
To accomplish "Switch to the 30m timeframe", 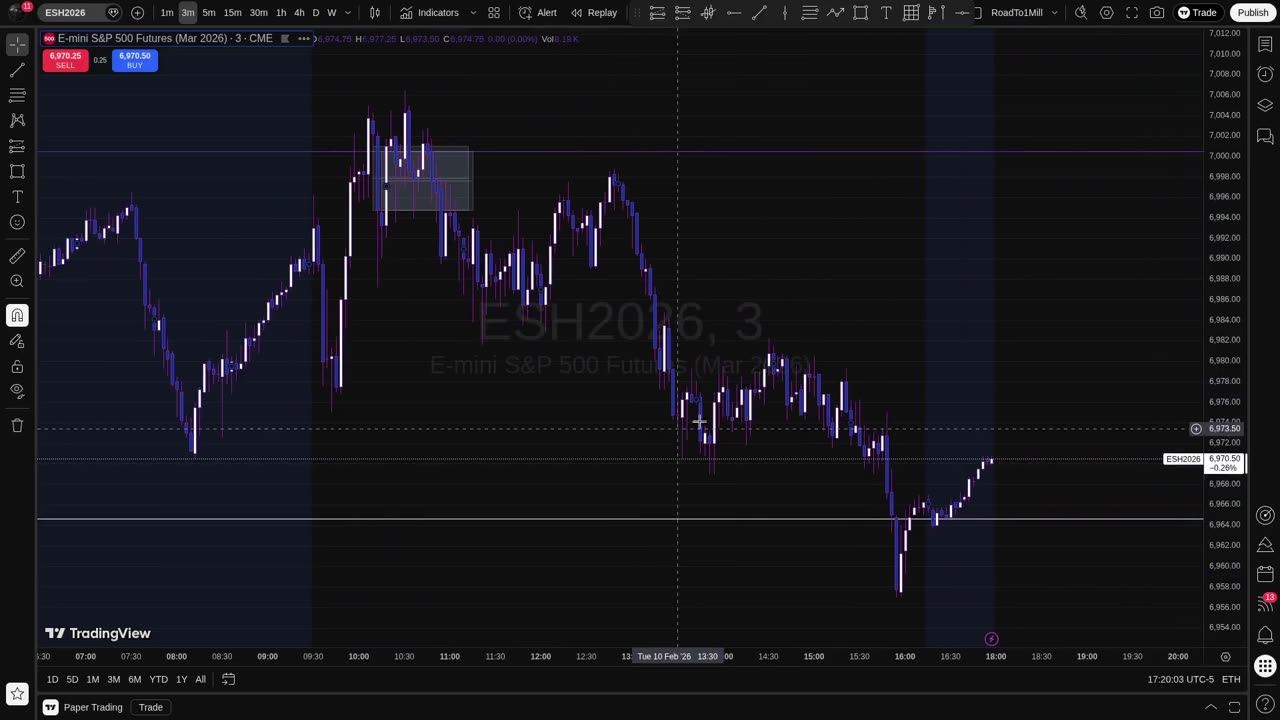I will tap(258, 13).
